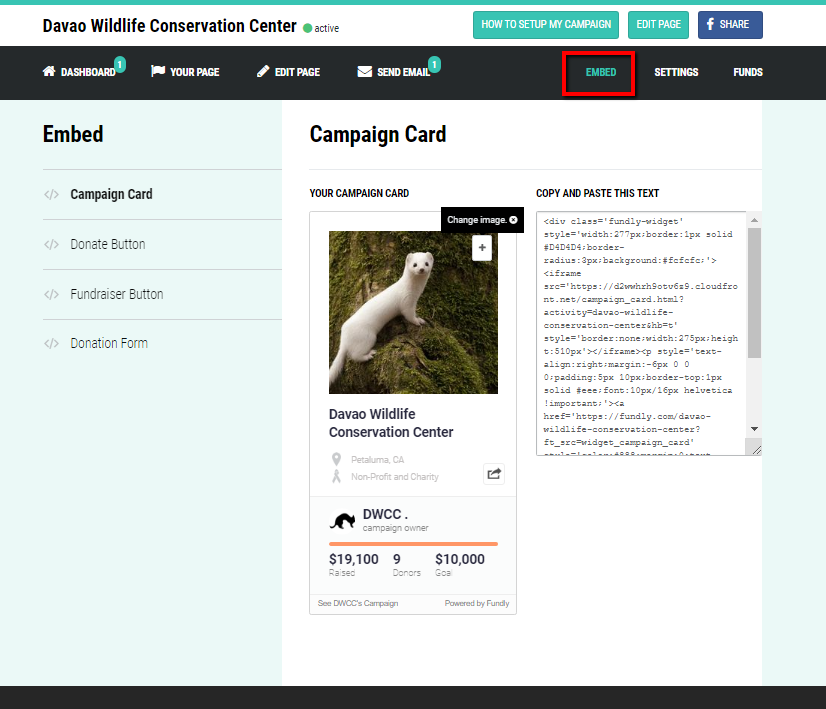
Task: Open the Embed tab
Action: [601, 72]
